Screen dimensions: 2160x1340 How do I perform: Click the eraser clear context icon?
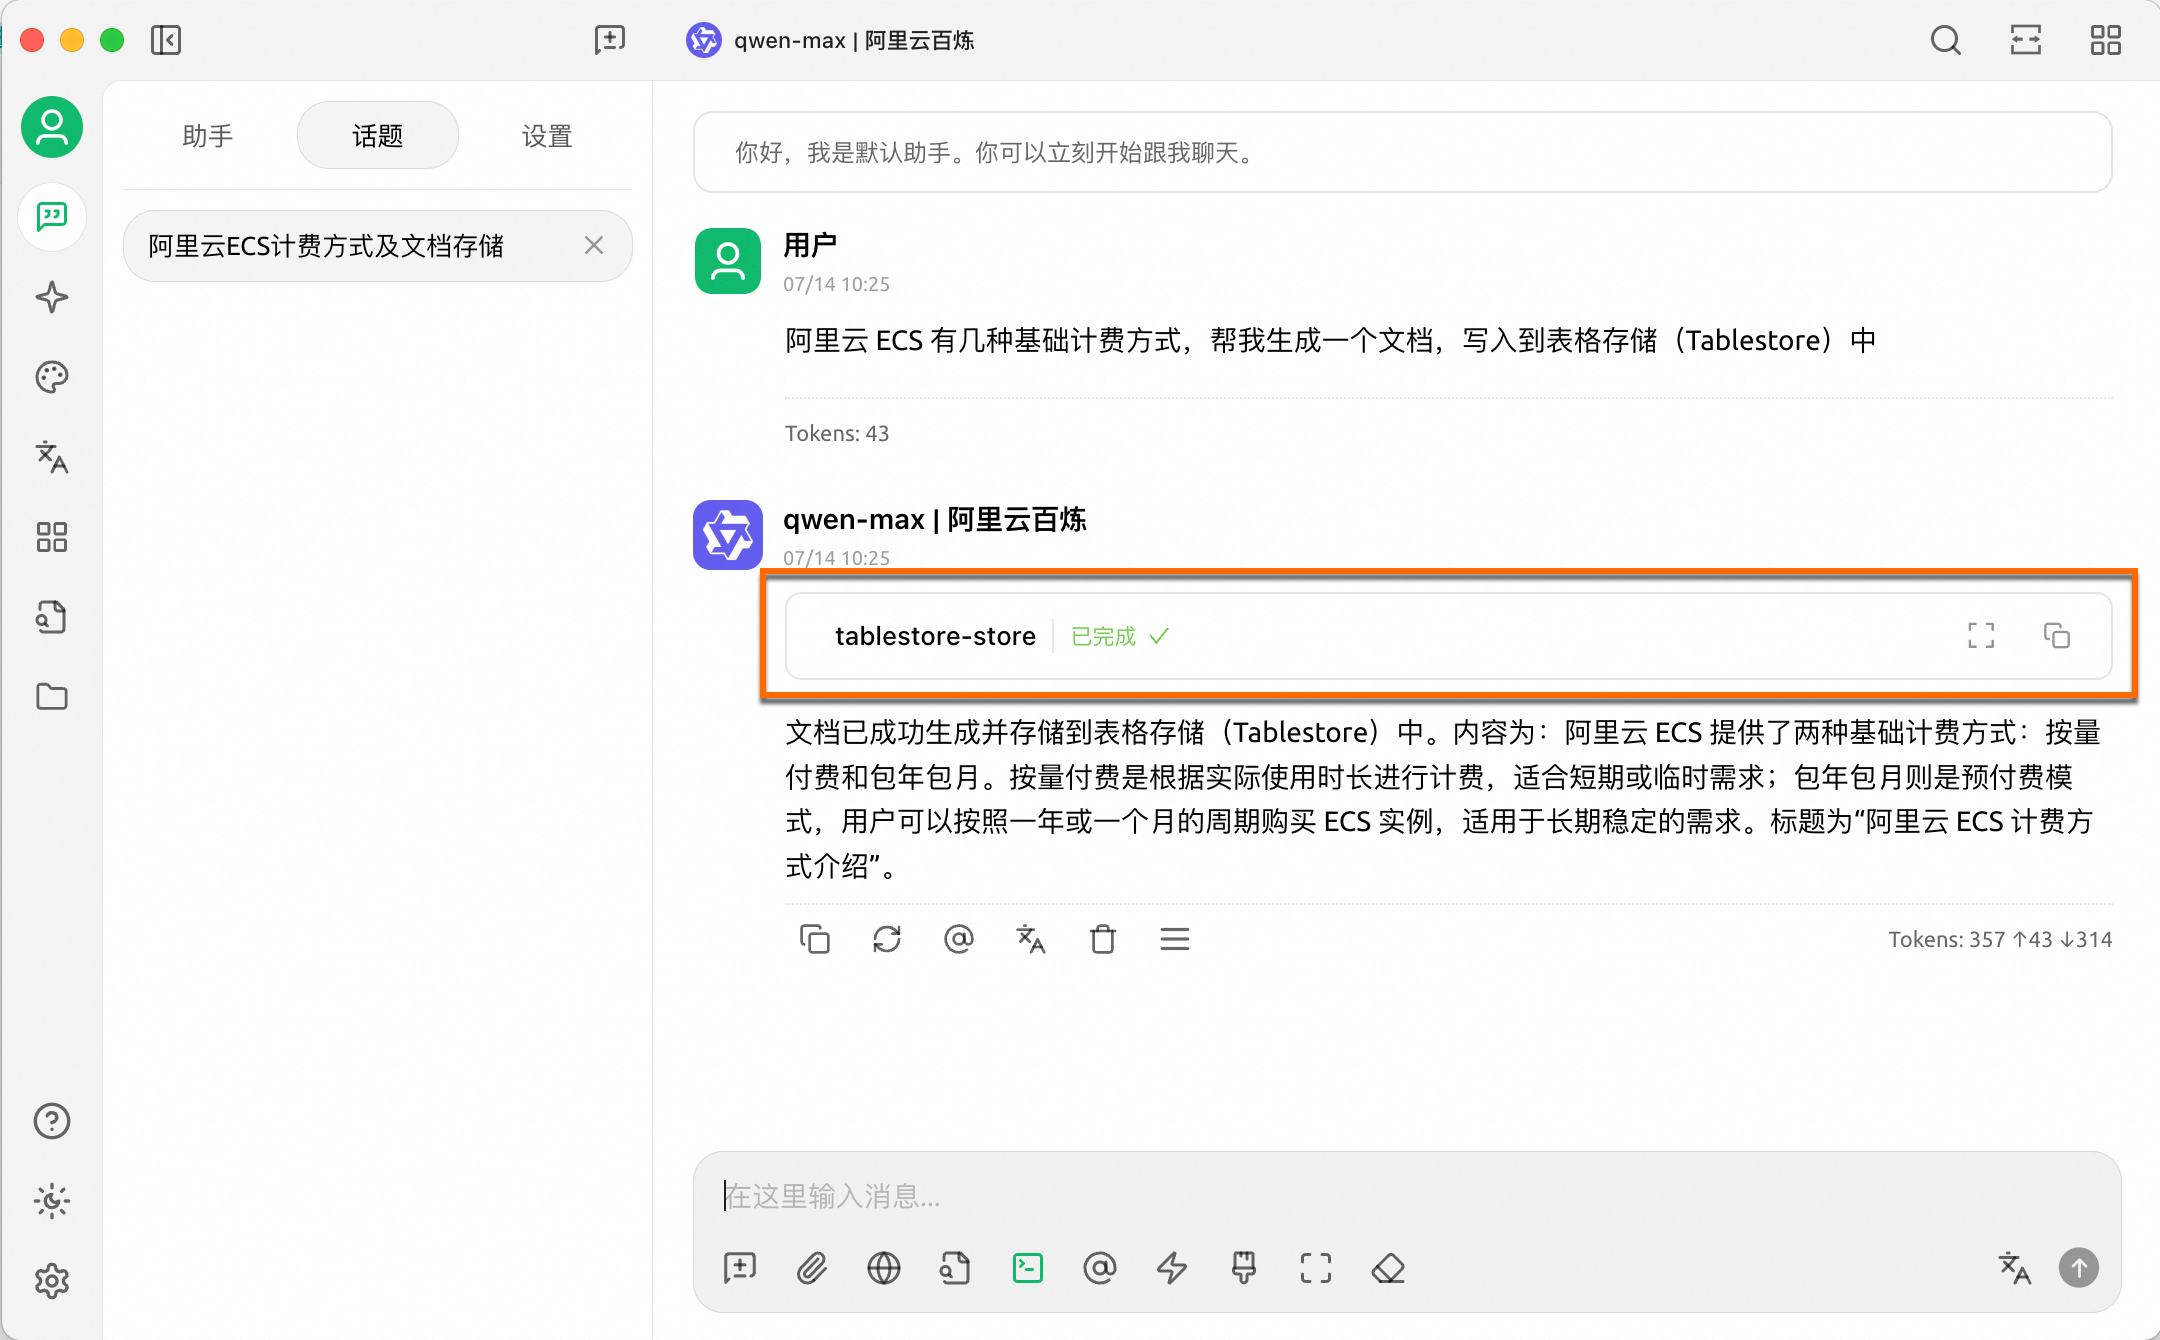point(1388,1268)
